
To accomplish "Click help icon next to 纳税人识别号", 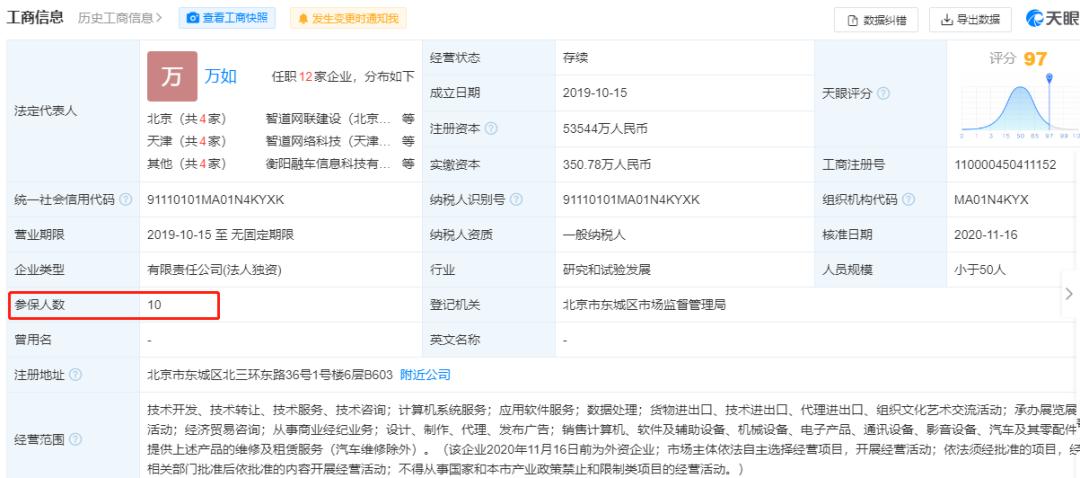I will click(x=516, y=200).
